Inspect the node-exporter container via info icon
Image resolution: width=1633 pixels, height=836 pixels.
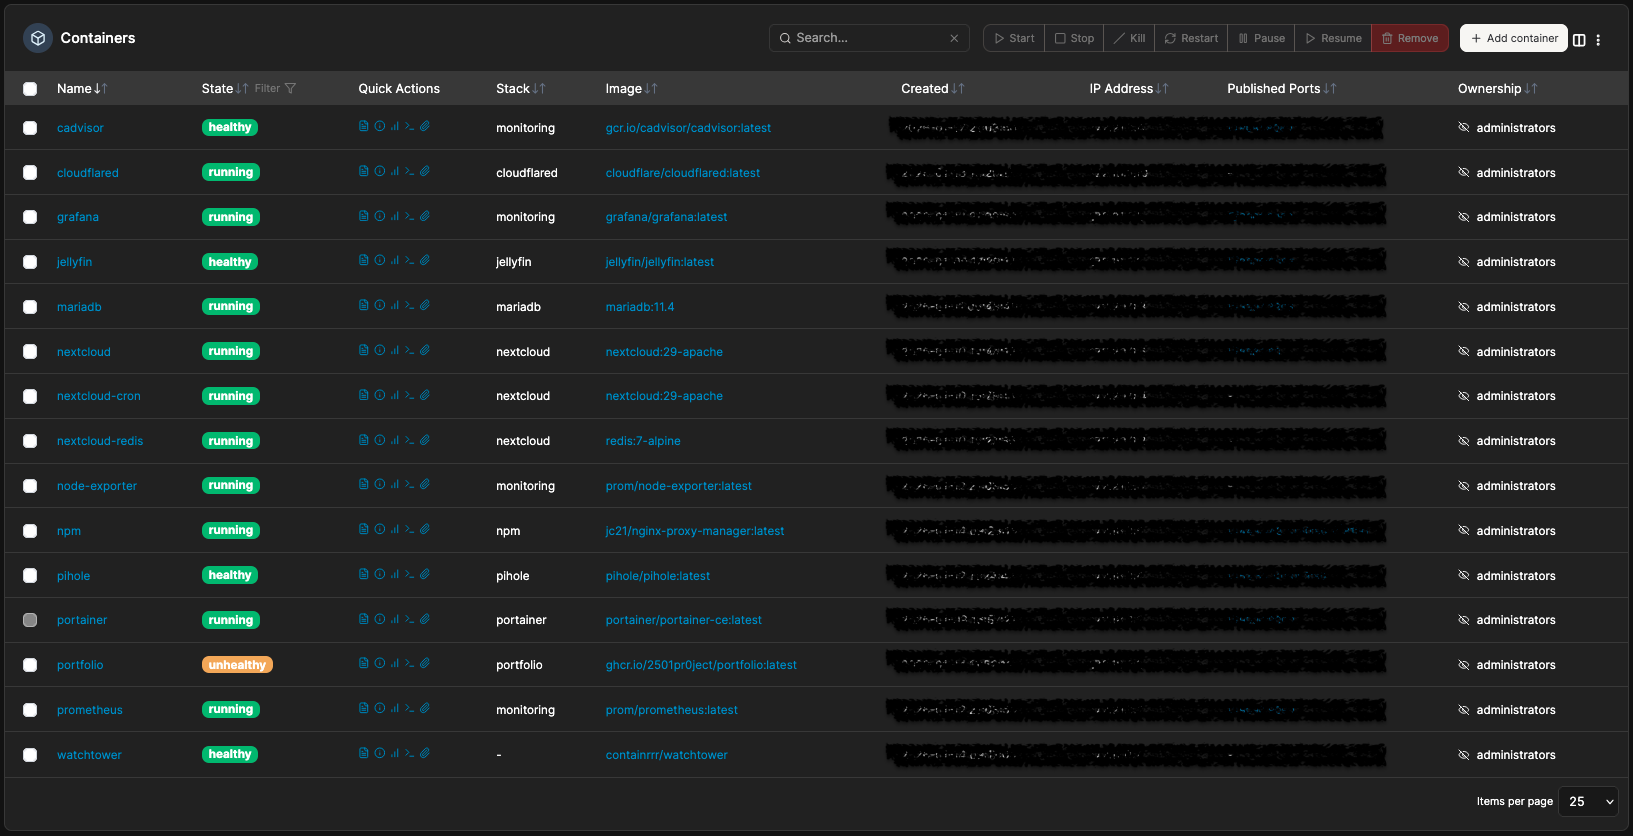pyautogui.click(x=380, y=485)
